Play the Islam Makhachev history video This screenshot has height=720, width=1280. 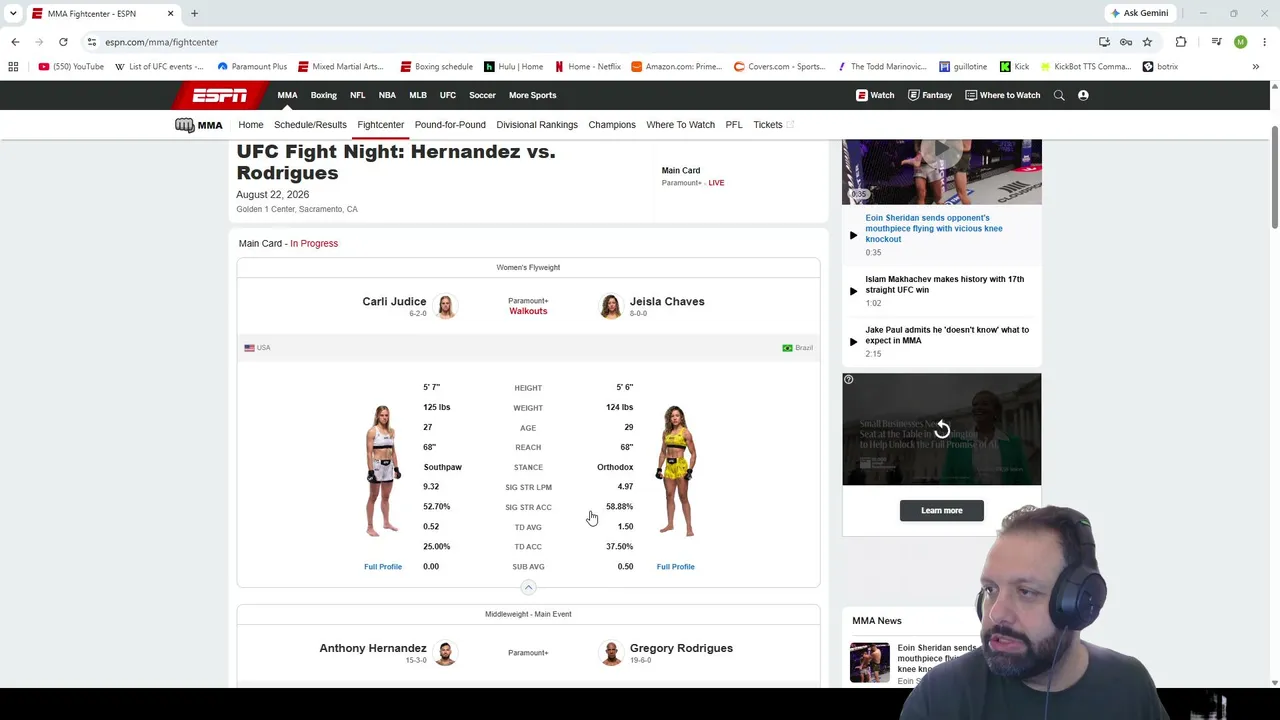(x=853, y=291)
